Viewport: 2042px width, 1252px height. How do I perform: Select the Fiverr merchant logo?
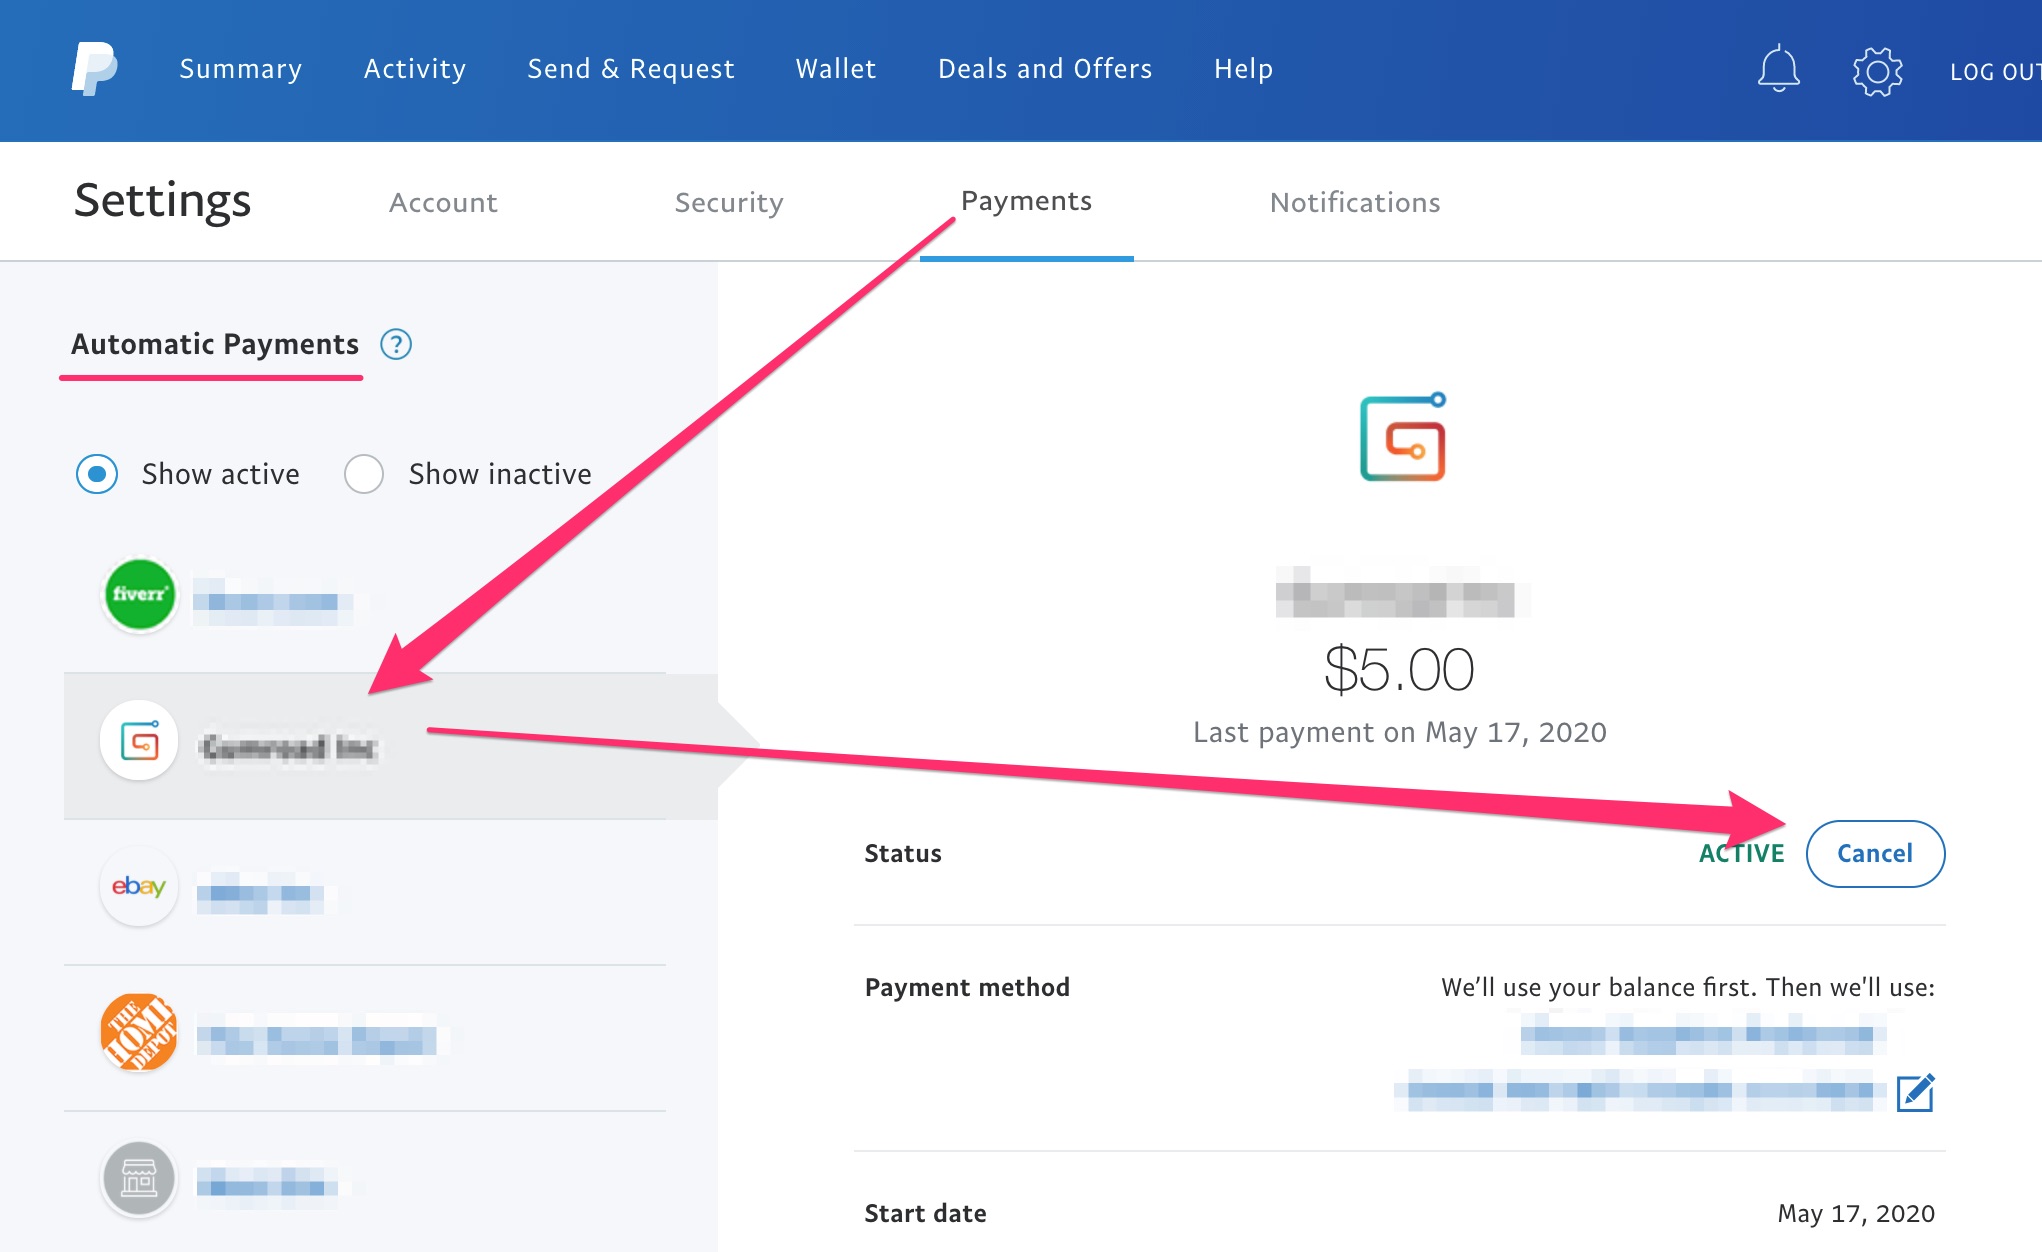tap(140, 595)
